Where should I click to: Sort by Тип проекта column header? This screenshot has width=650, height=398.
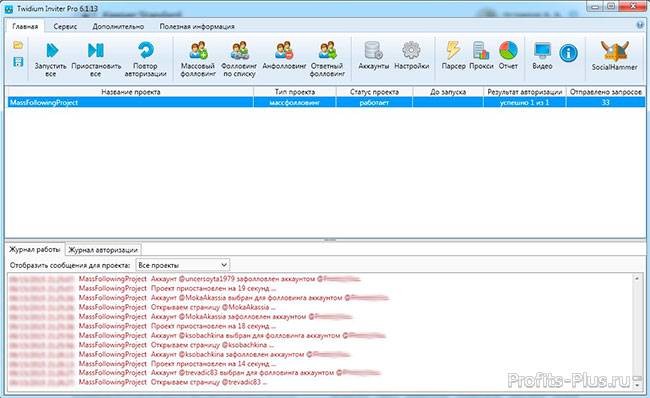click(x=295, y=92)
